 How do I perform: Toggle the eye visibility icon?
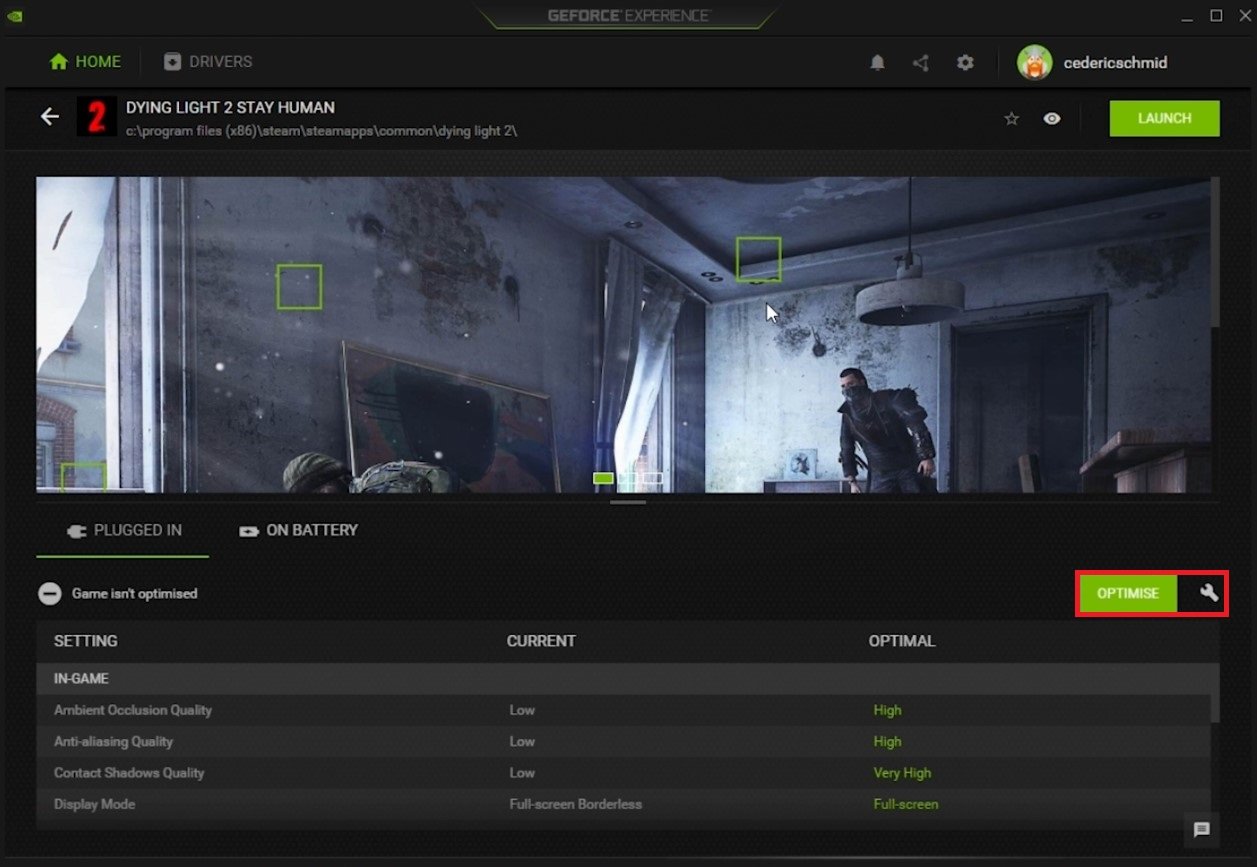(1052, 118)
